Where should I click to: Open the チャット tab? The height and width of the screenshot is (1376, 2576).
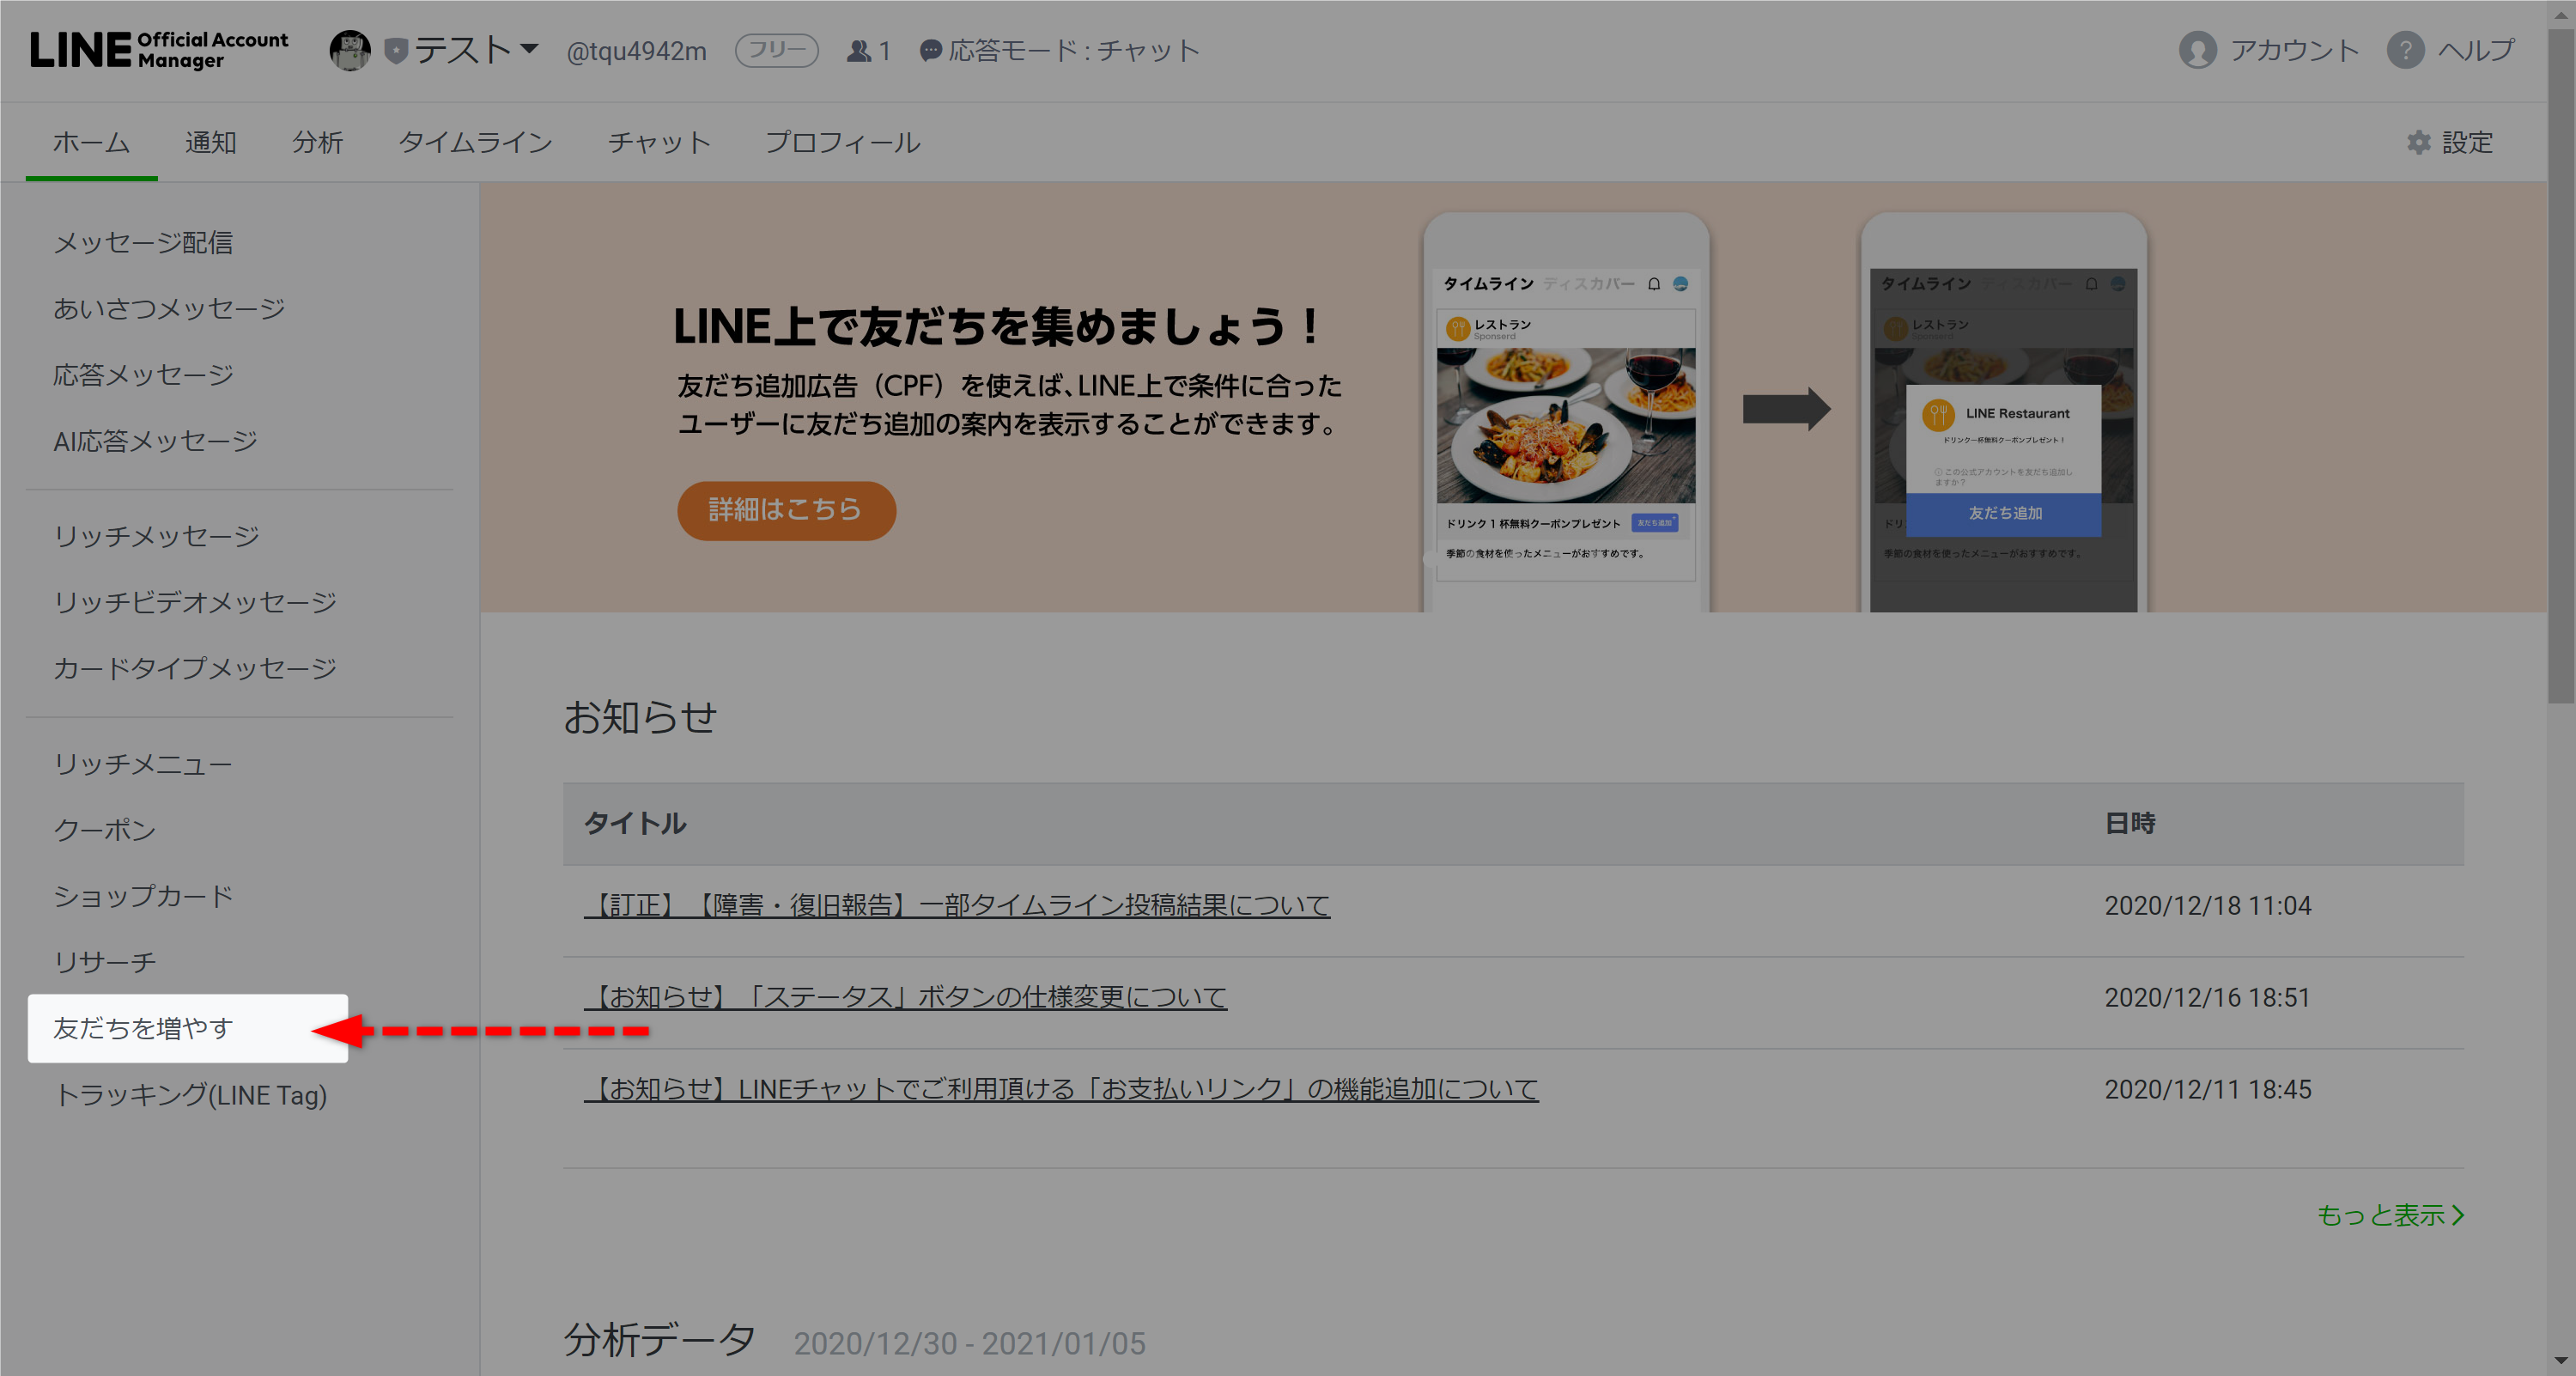(659, 143)
